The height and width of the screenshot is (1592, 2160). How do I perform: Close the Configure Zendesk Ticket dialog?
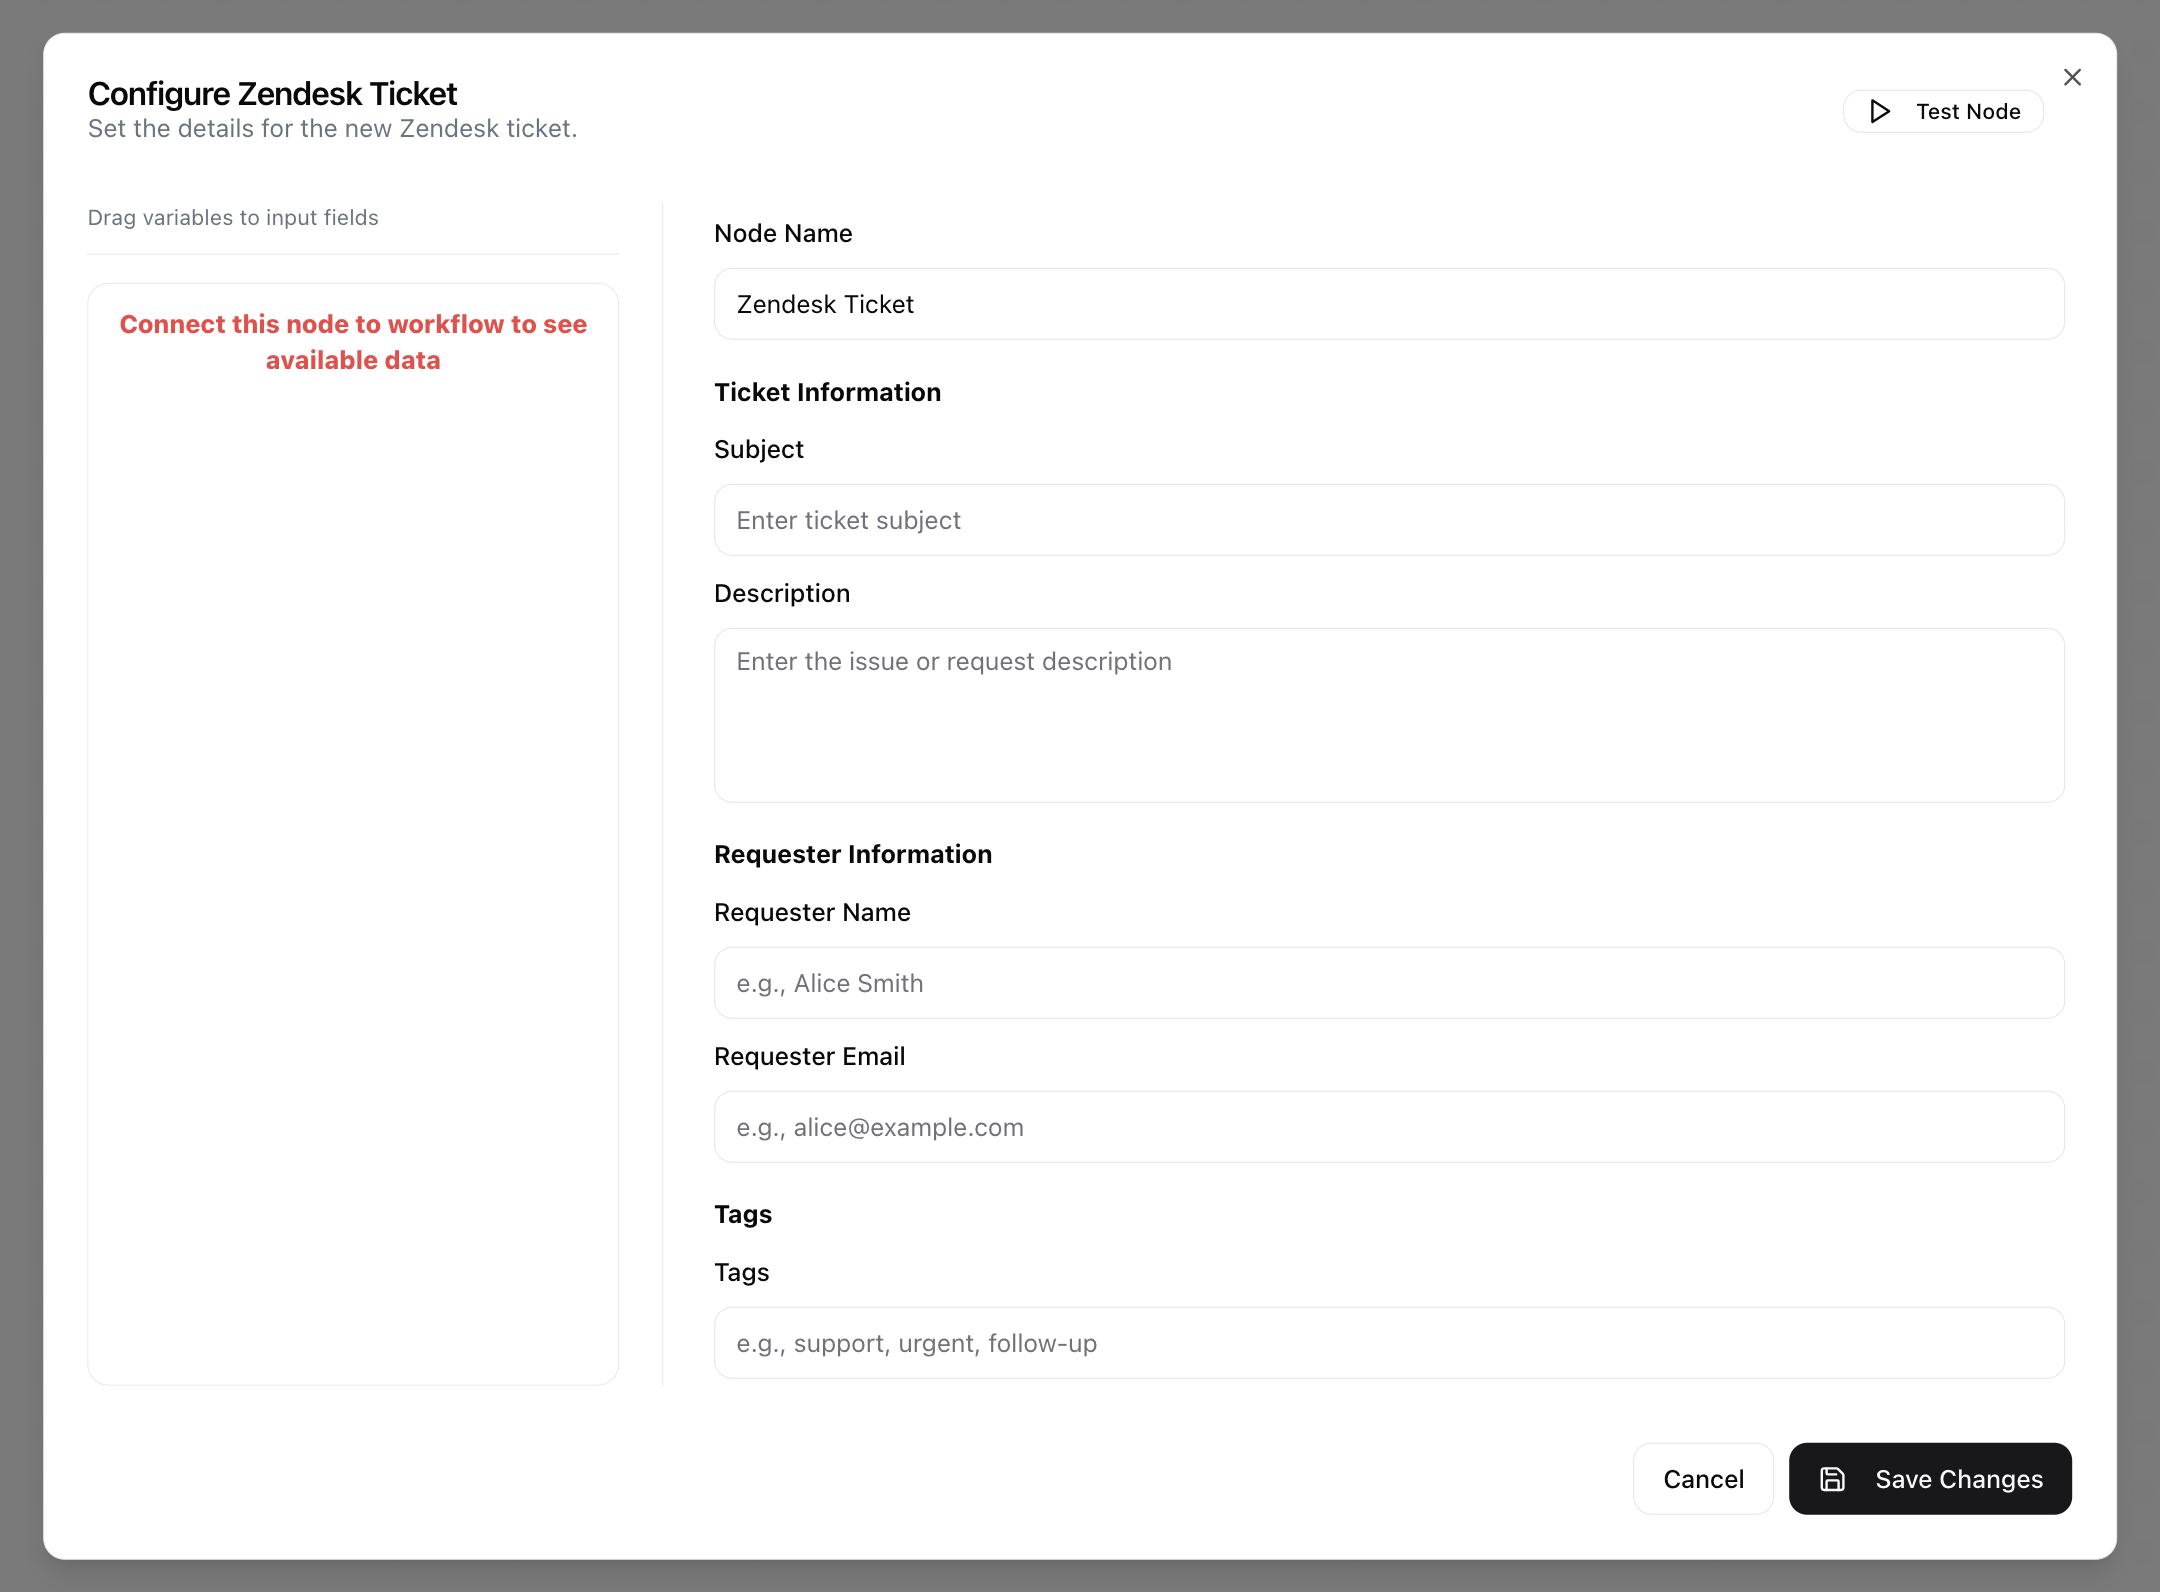tap(2072, 78)
